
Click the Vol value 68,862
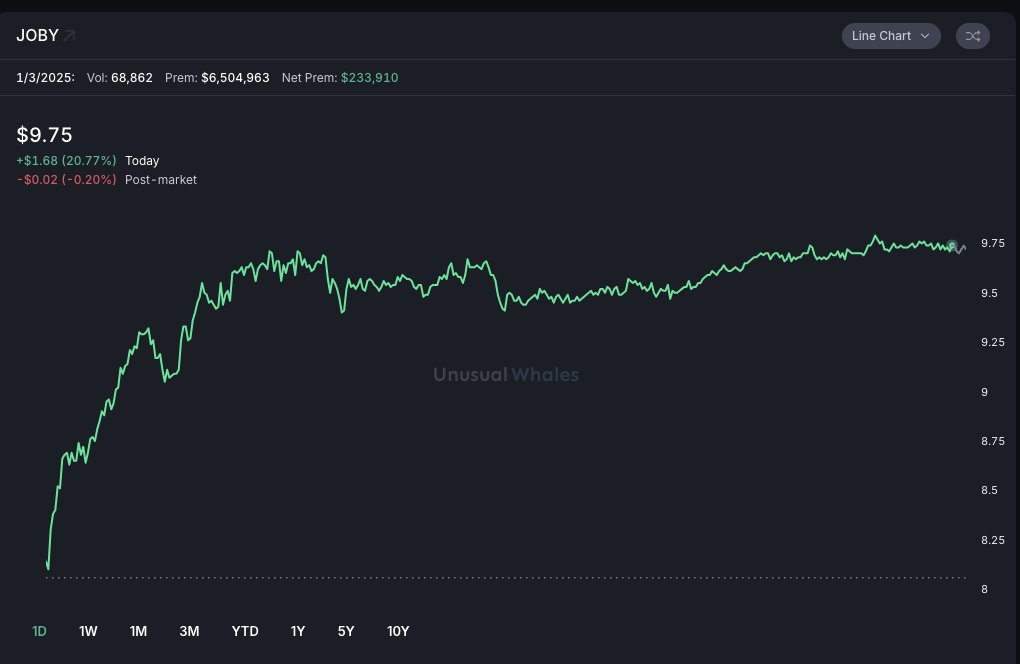(132, 77)
